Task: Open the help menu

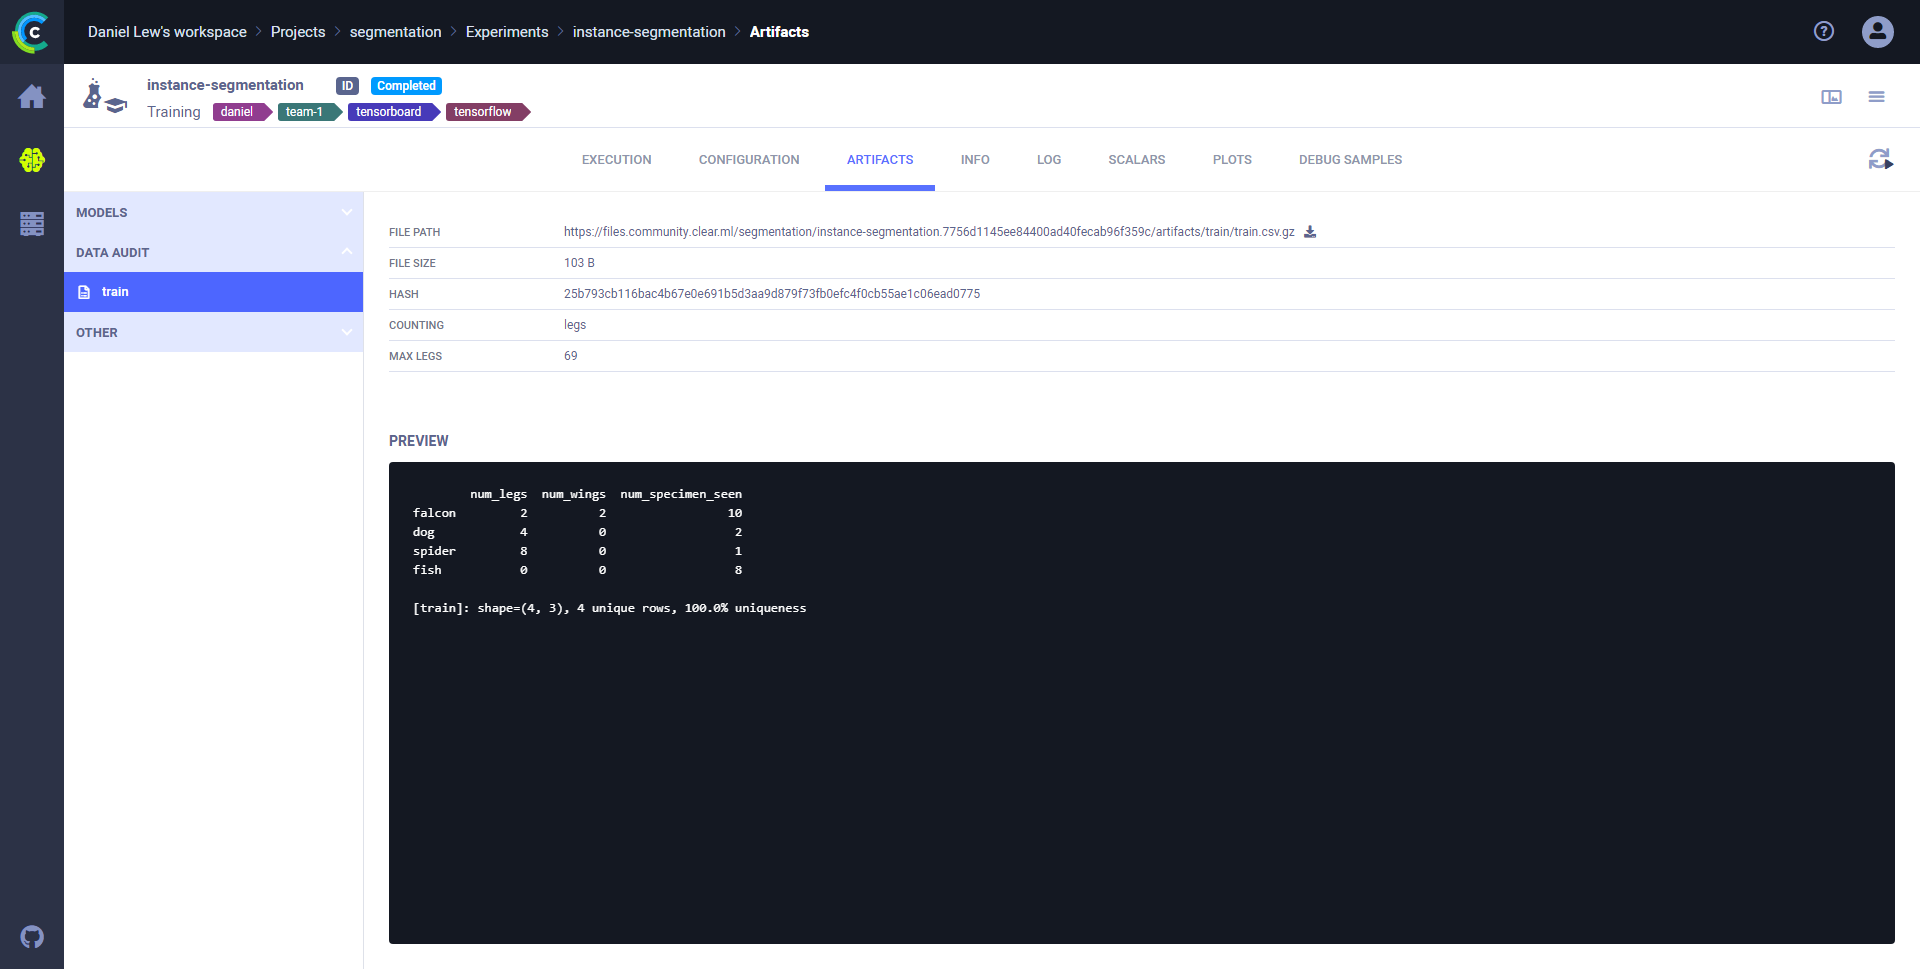Action: tap(1824, 31)
